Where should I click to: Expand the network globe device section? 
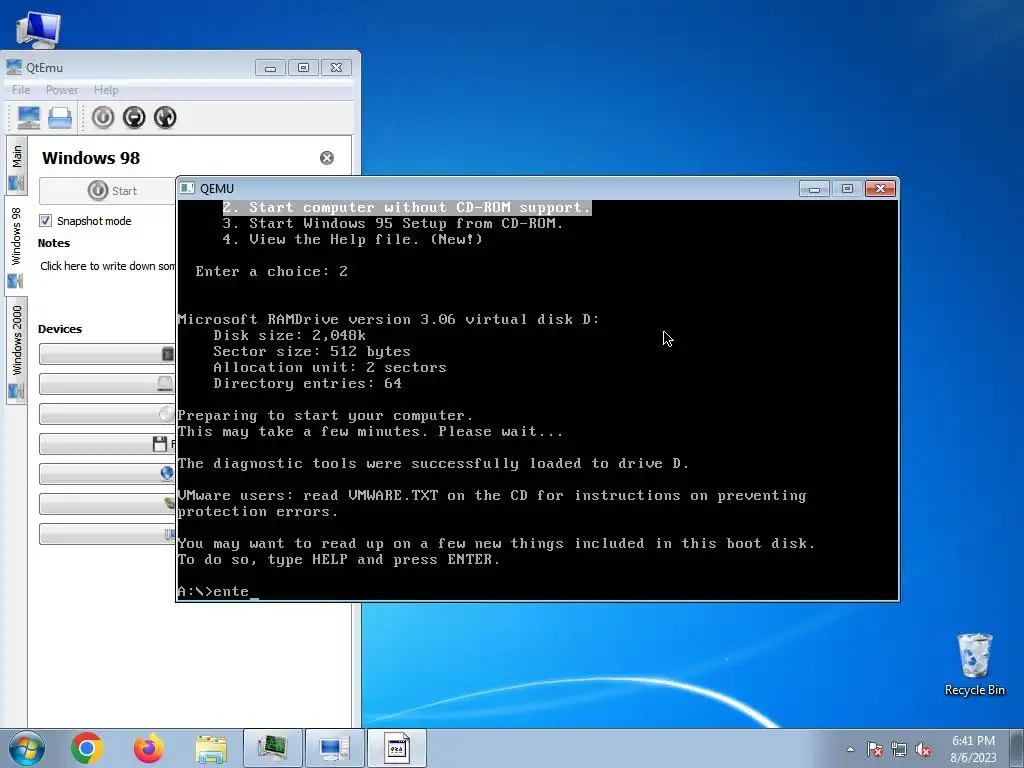tap(107, 474)
